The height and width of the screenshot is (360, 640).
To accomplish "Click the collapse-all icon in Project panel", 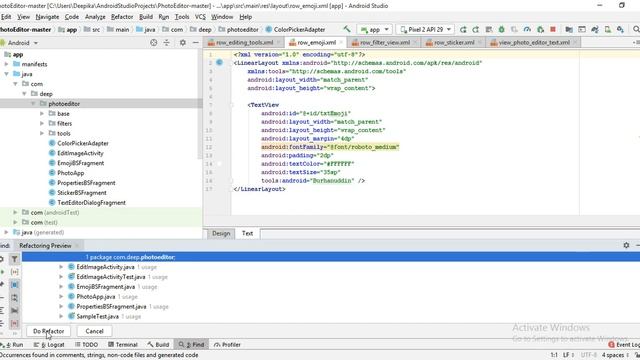I will click(x=167, y=42).
